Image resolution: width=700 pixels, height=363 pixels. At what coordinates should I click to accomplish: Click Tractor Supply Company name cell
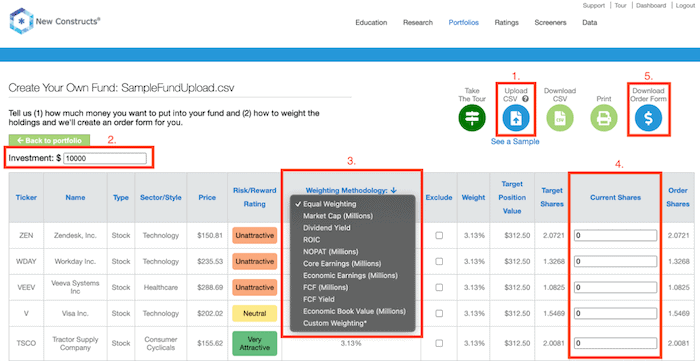(x=75, y=343)
